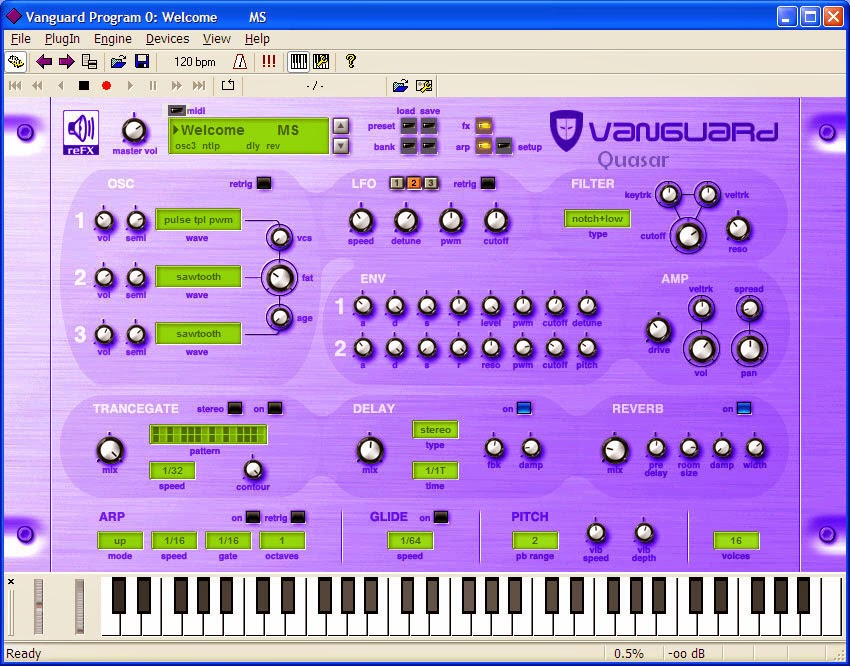Click the bank load button
850x666 pixels.
(409, 146)
